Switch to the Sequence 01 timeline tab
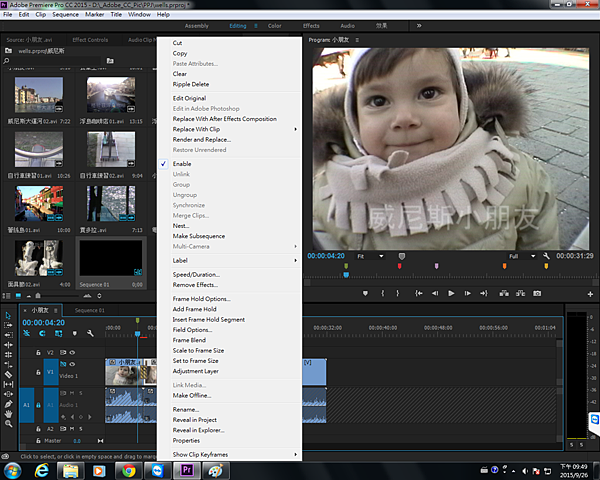 pyautogui.click(x=90, y=310)
